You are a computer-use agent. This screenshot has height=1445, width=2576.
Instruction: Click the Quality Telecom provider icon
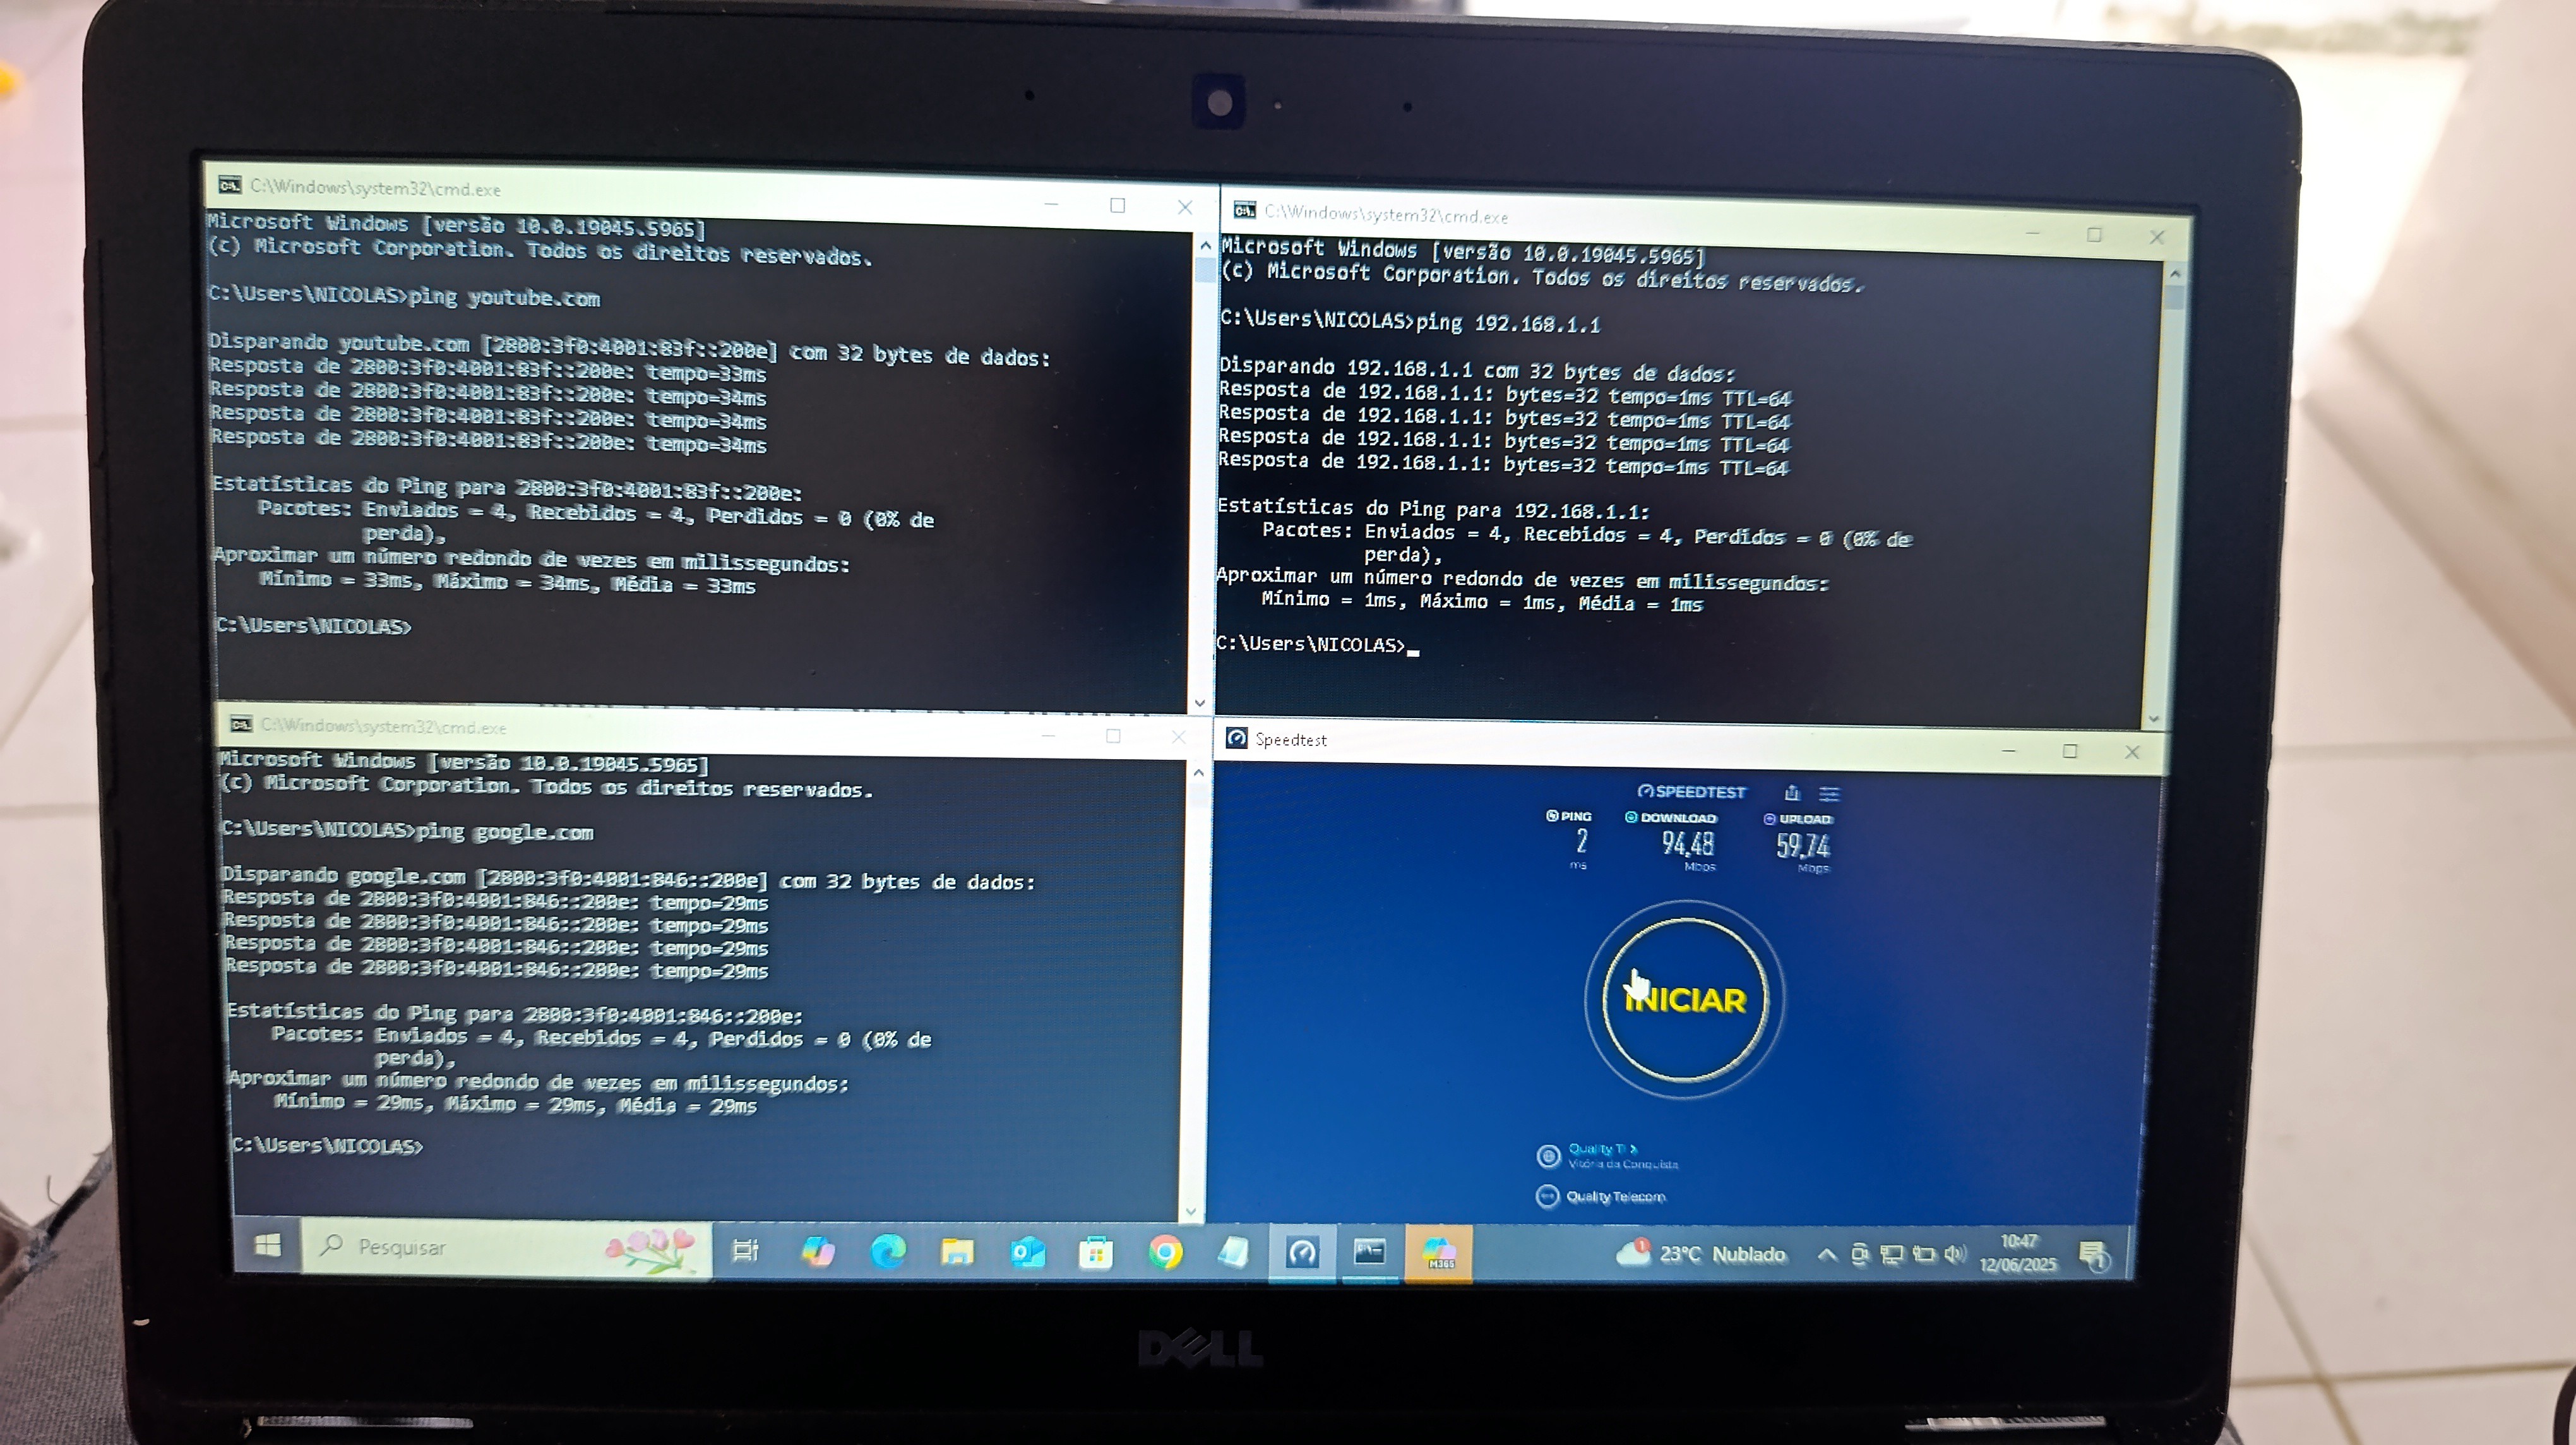1547,1197
